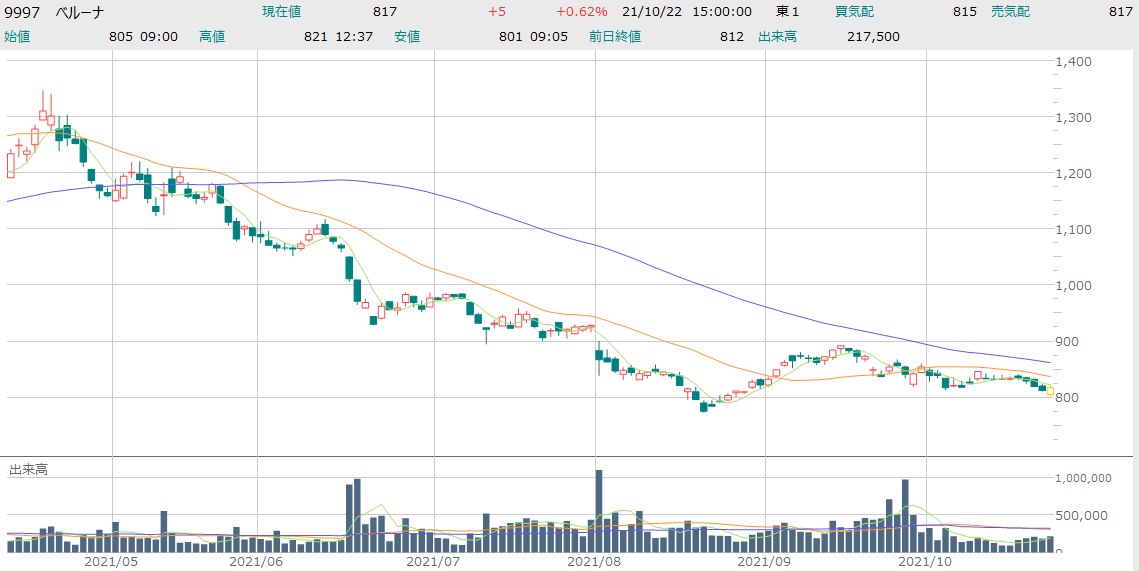Click the 東1 market indicator
The height and width of the screenshot is (571, 1139).
(x=788, y=12)
